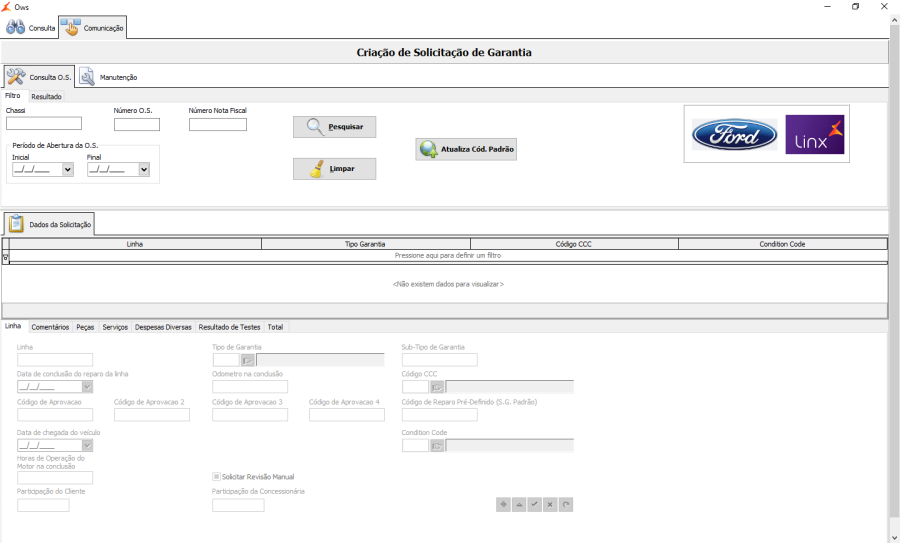900x543 pixels.
Task: Open the Resultado de Testes tab
Action: (229, 327)
